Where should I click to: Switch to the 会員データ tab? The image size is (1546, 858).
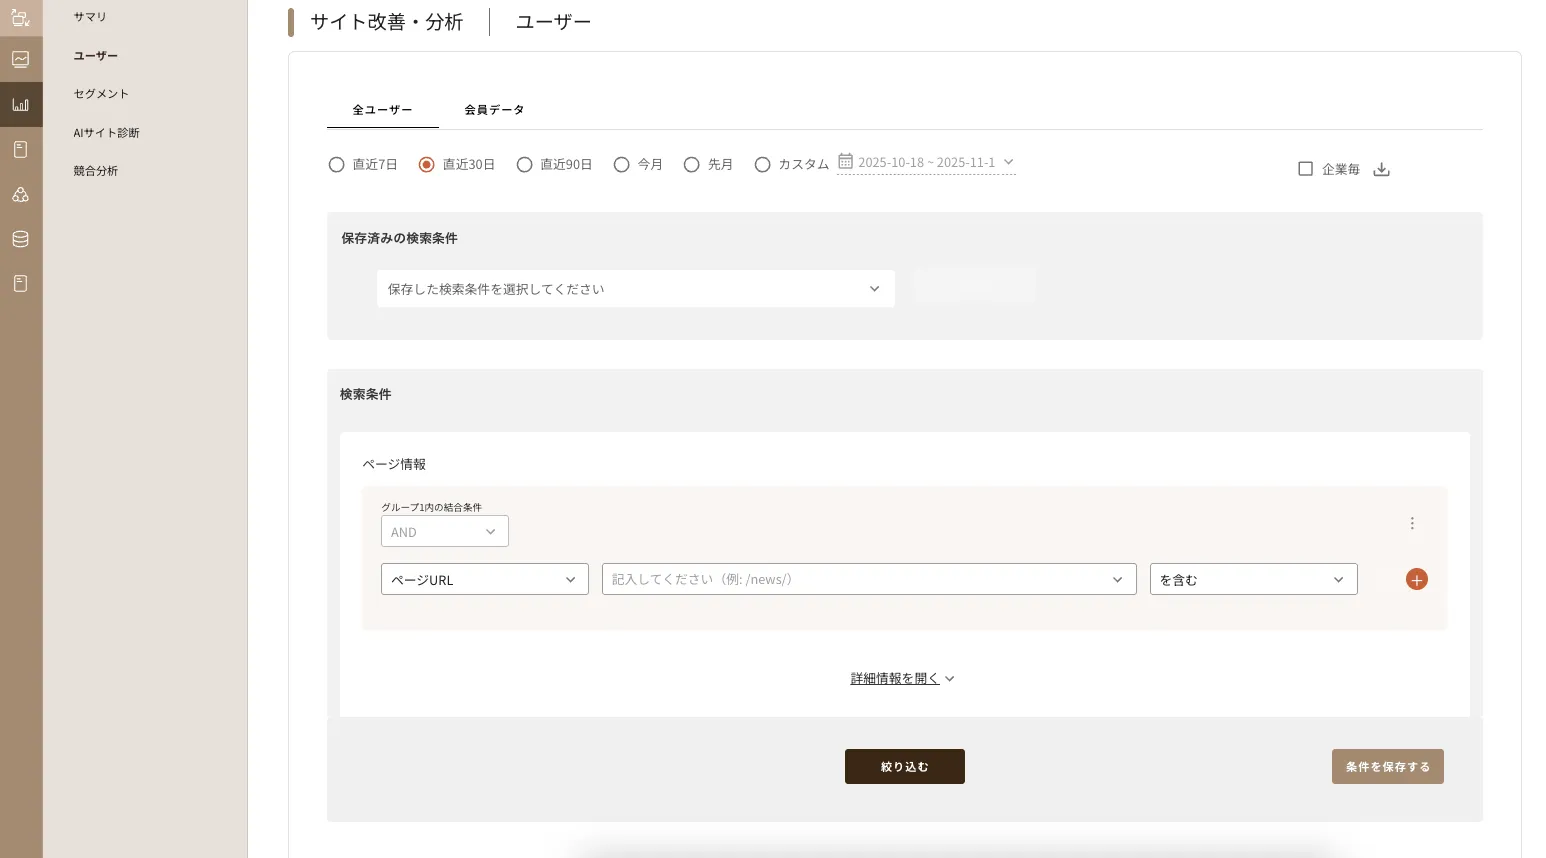494,110
